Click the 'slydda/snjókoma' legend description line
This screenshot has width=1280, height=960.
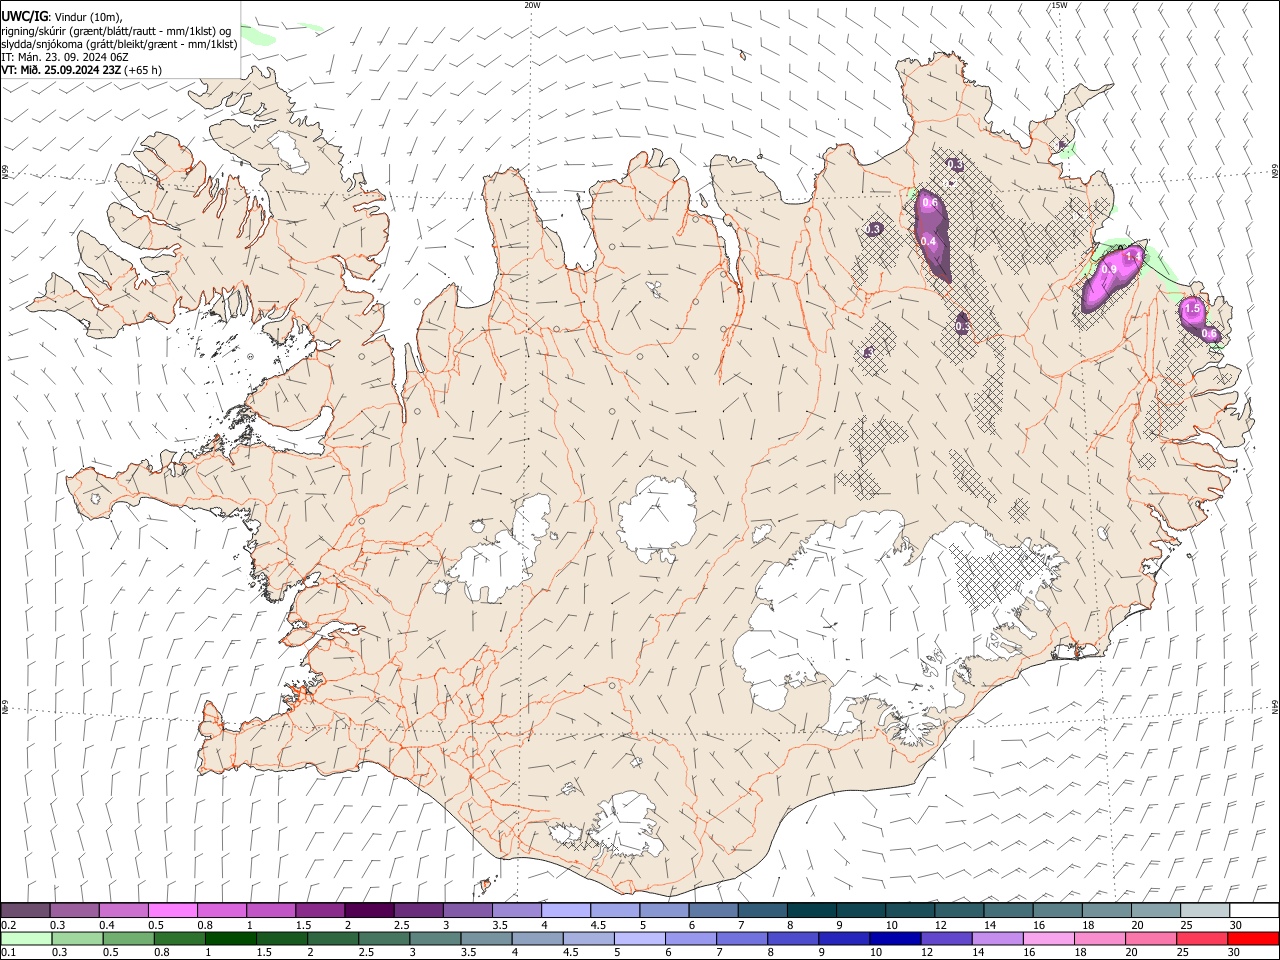(x=119, y=44)
